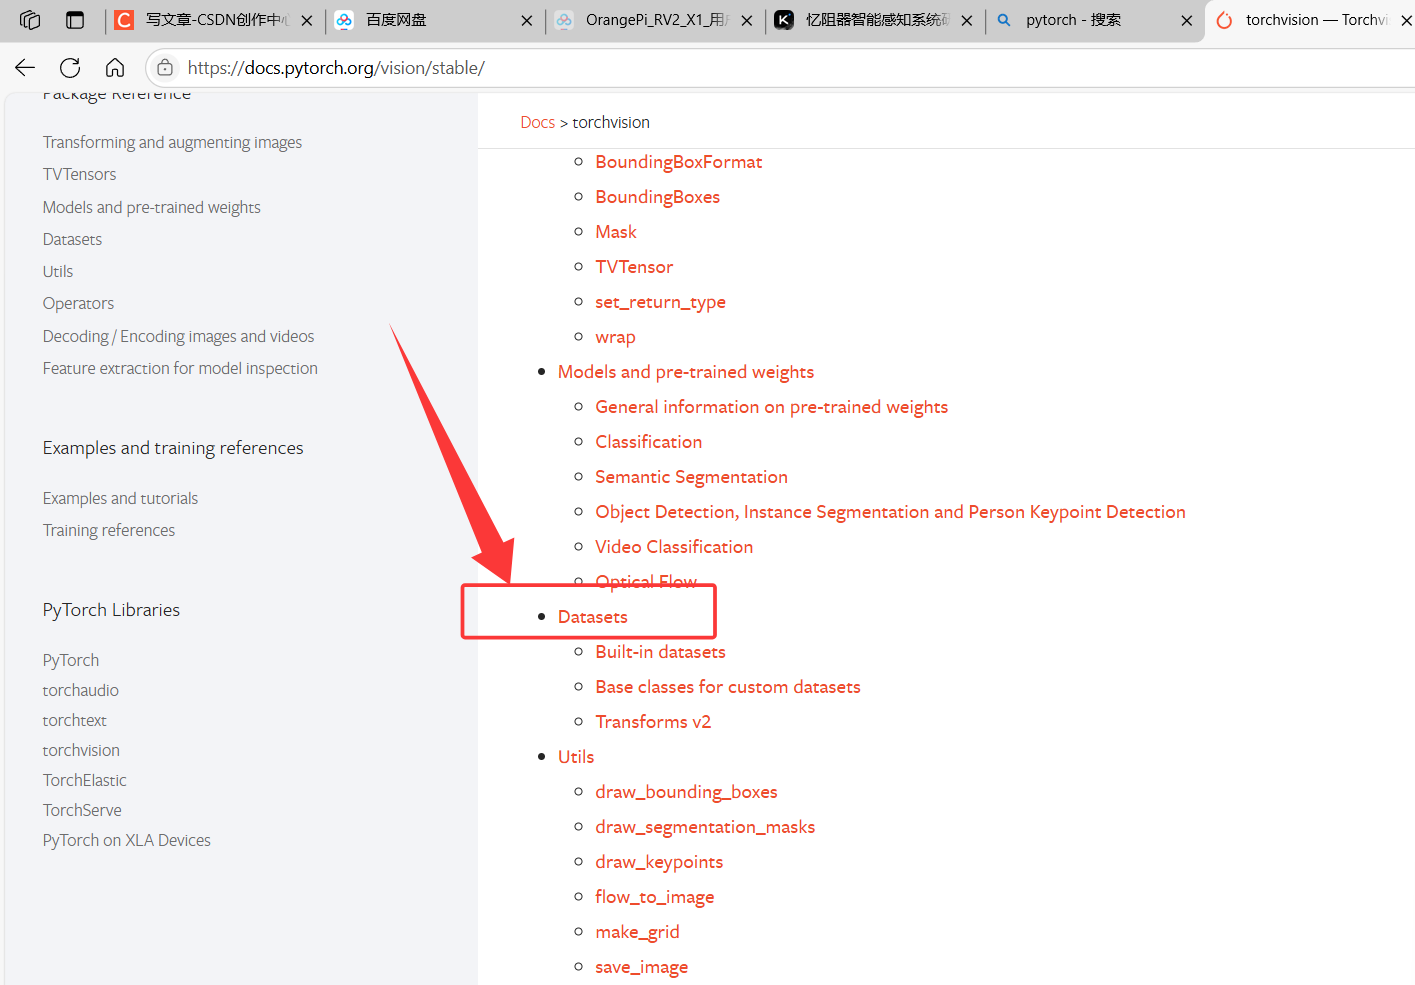Open Operators in the sidebar
The image size is (1415, 985).
pos(78,303)
